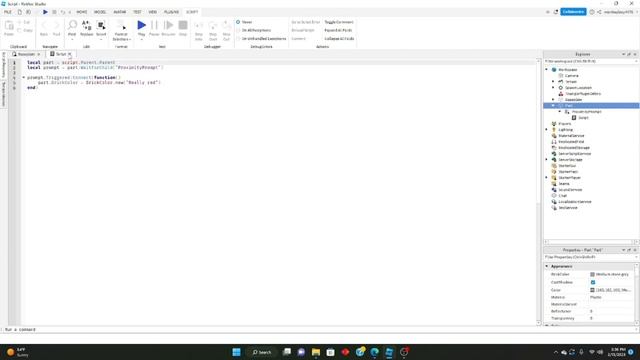Select the Terrain item in Explorer
This screenshot has height=360, width=640.
click(x=571, y=82)
